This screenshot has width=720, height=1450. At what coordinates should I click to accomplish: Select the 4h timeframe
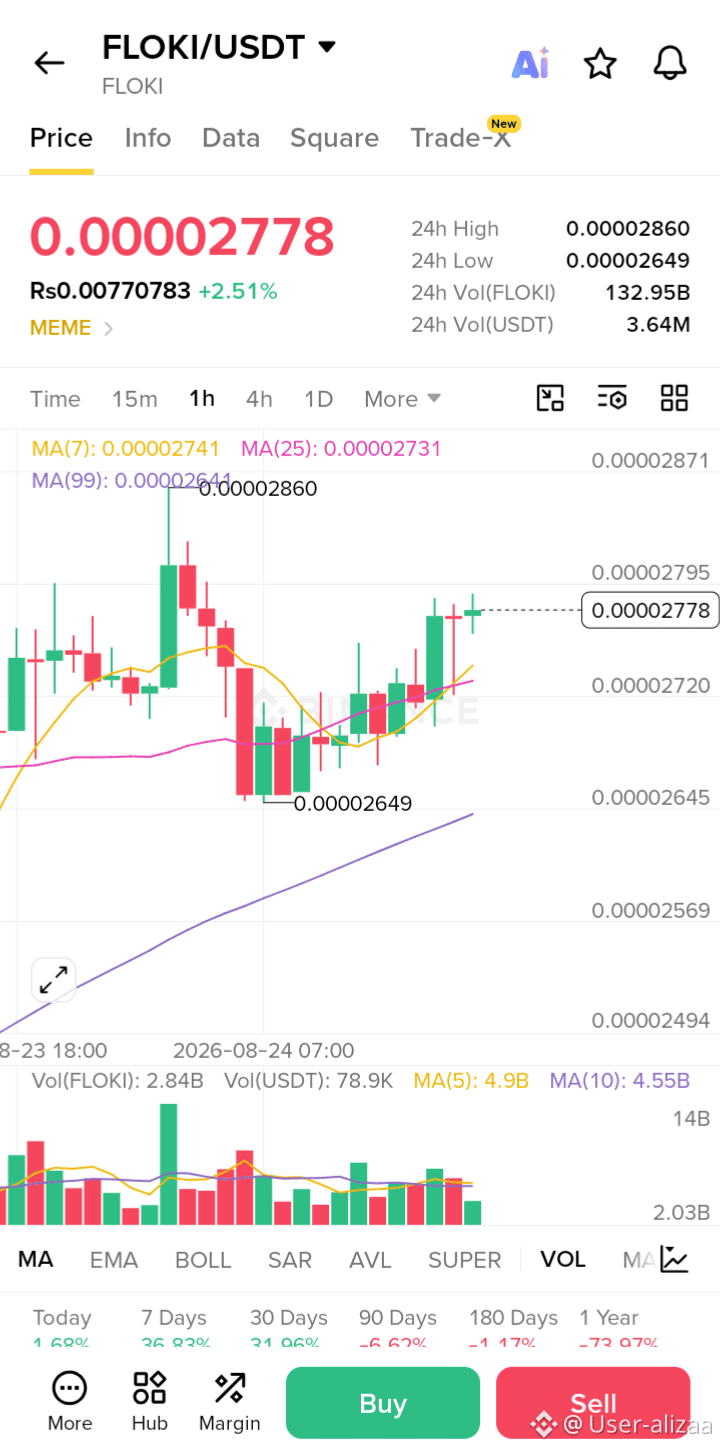[x=259, y=399]
